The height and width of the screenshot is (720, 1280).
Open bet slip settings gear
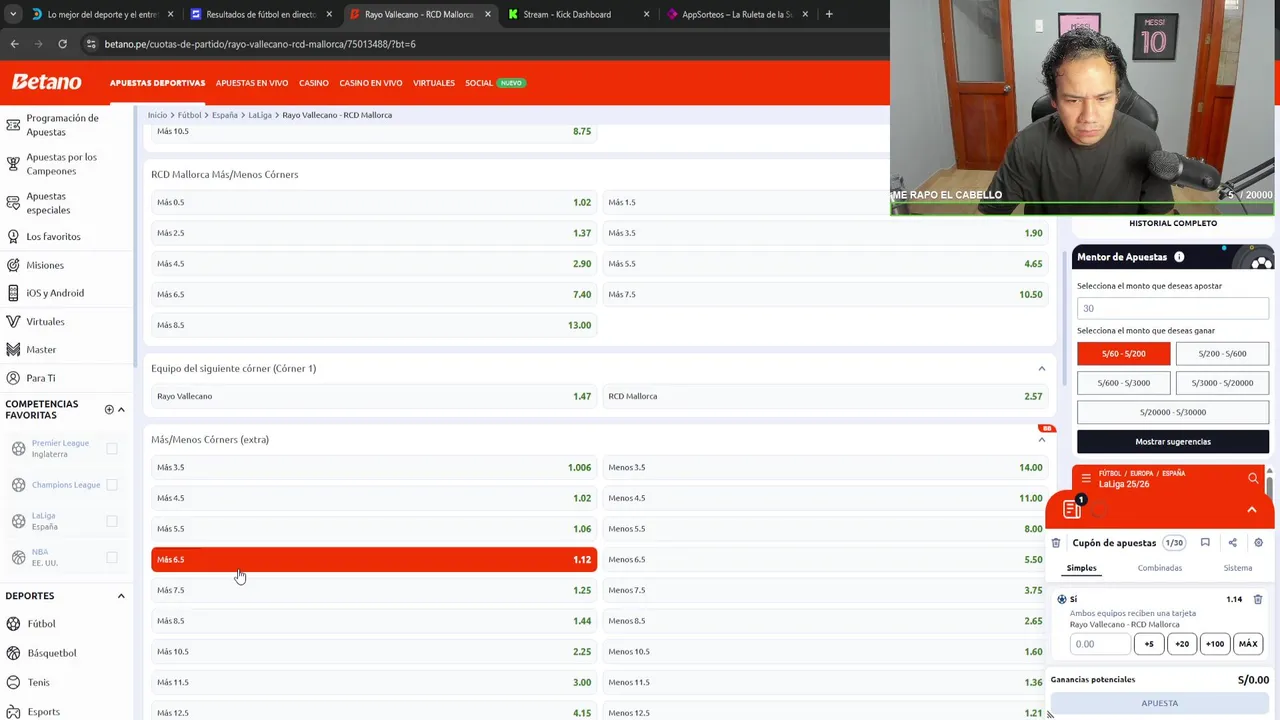(1258, 543)
